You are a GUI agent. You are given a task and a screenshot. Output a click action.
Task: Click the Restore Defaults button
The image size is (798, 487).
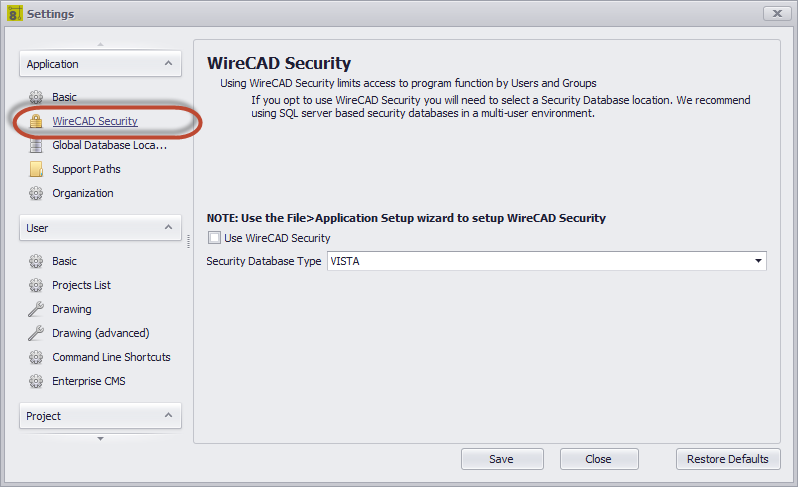tap(728, 459)
